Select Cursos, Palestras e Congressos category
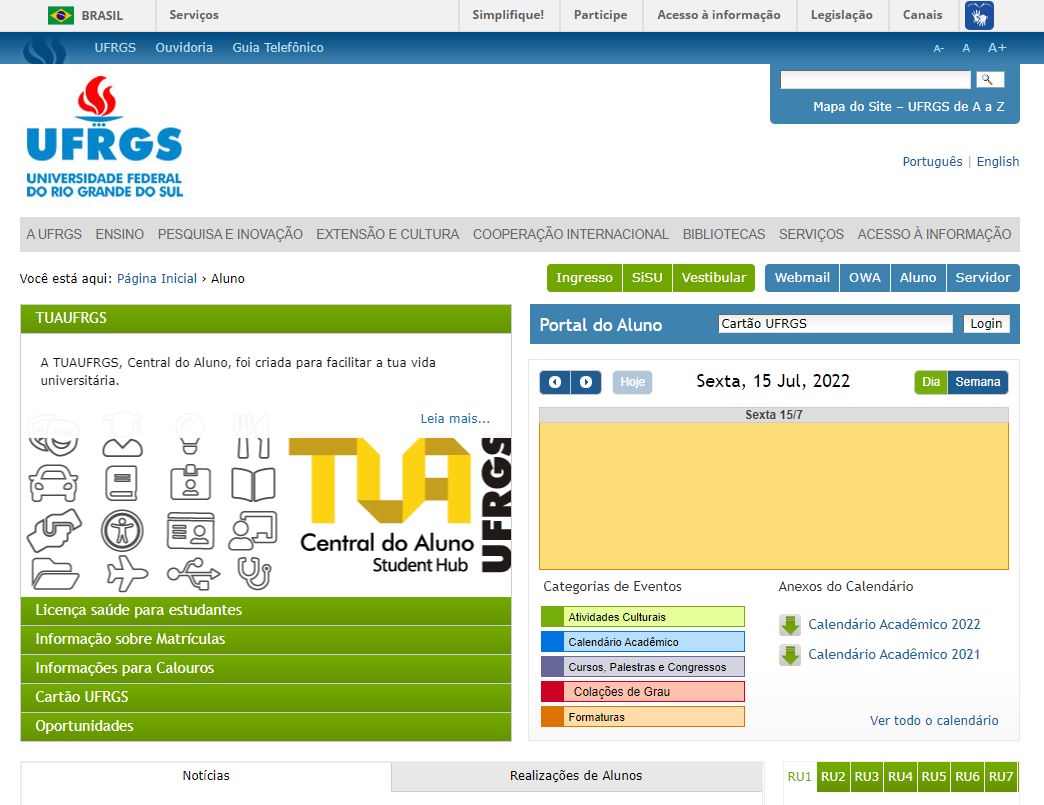The image size is (1044, 805). point(643,667)
